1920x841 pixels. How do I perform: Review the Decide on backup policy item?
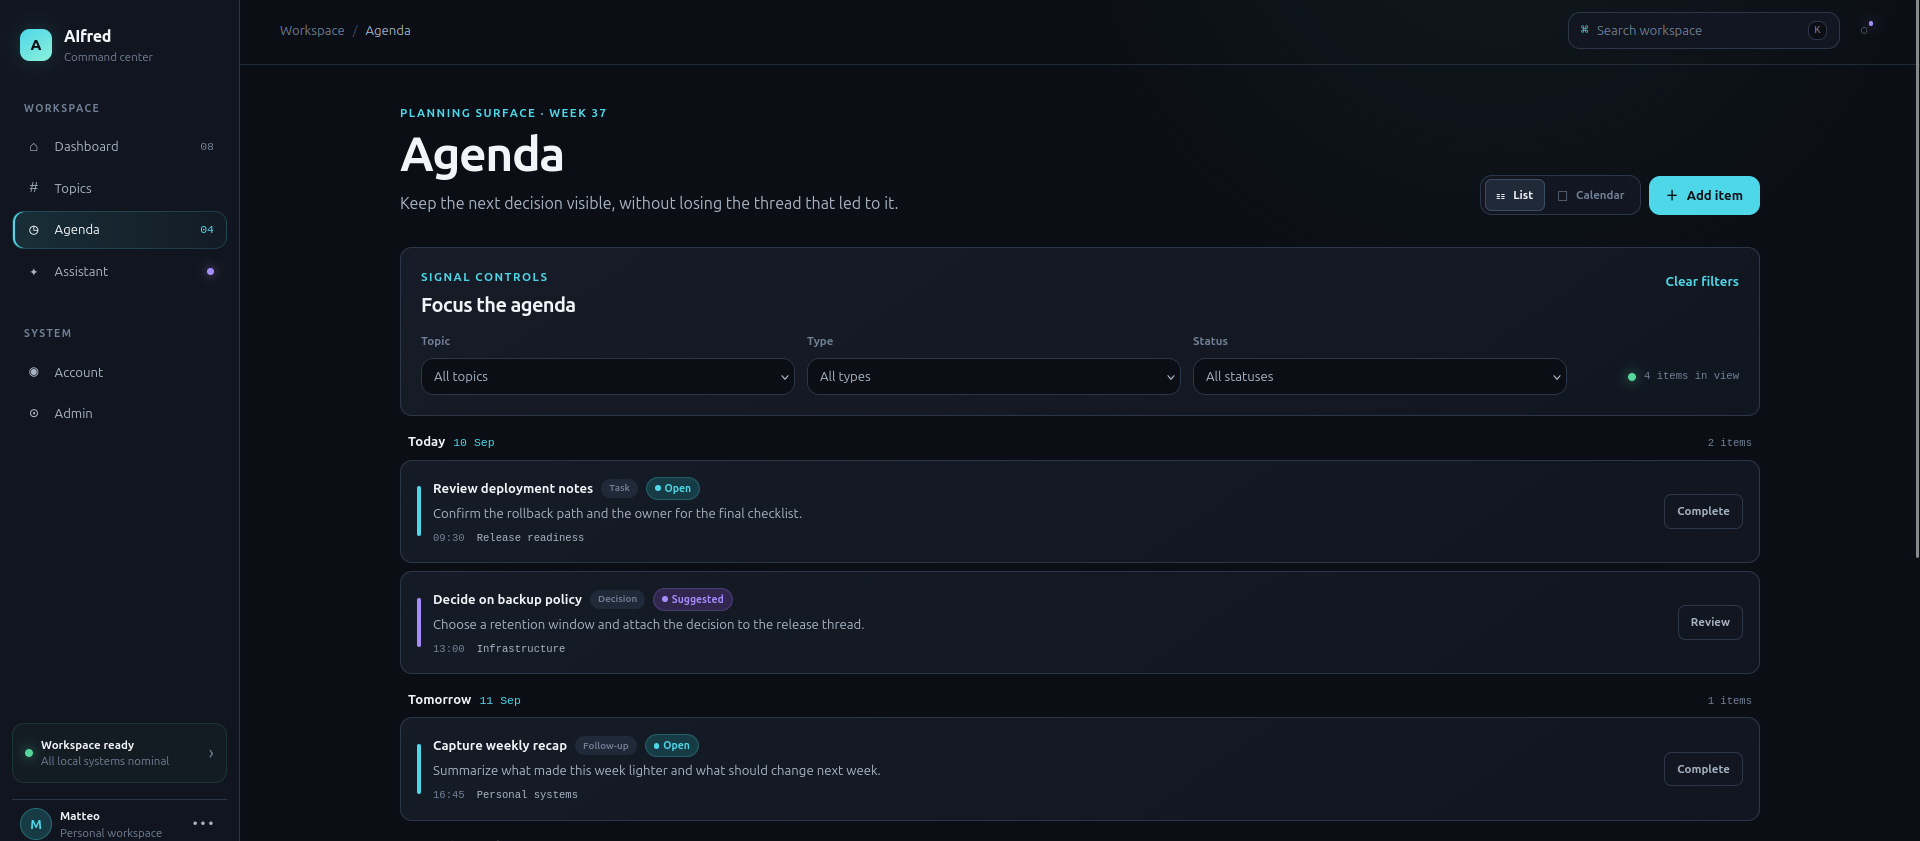(1710, 622)
